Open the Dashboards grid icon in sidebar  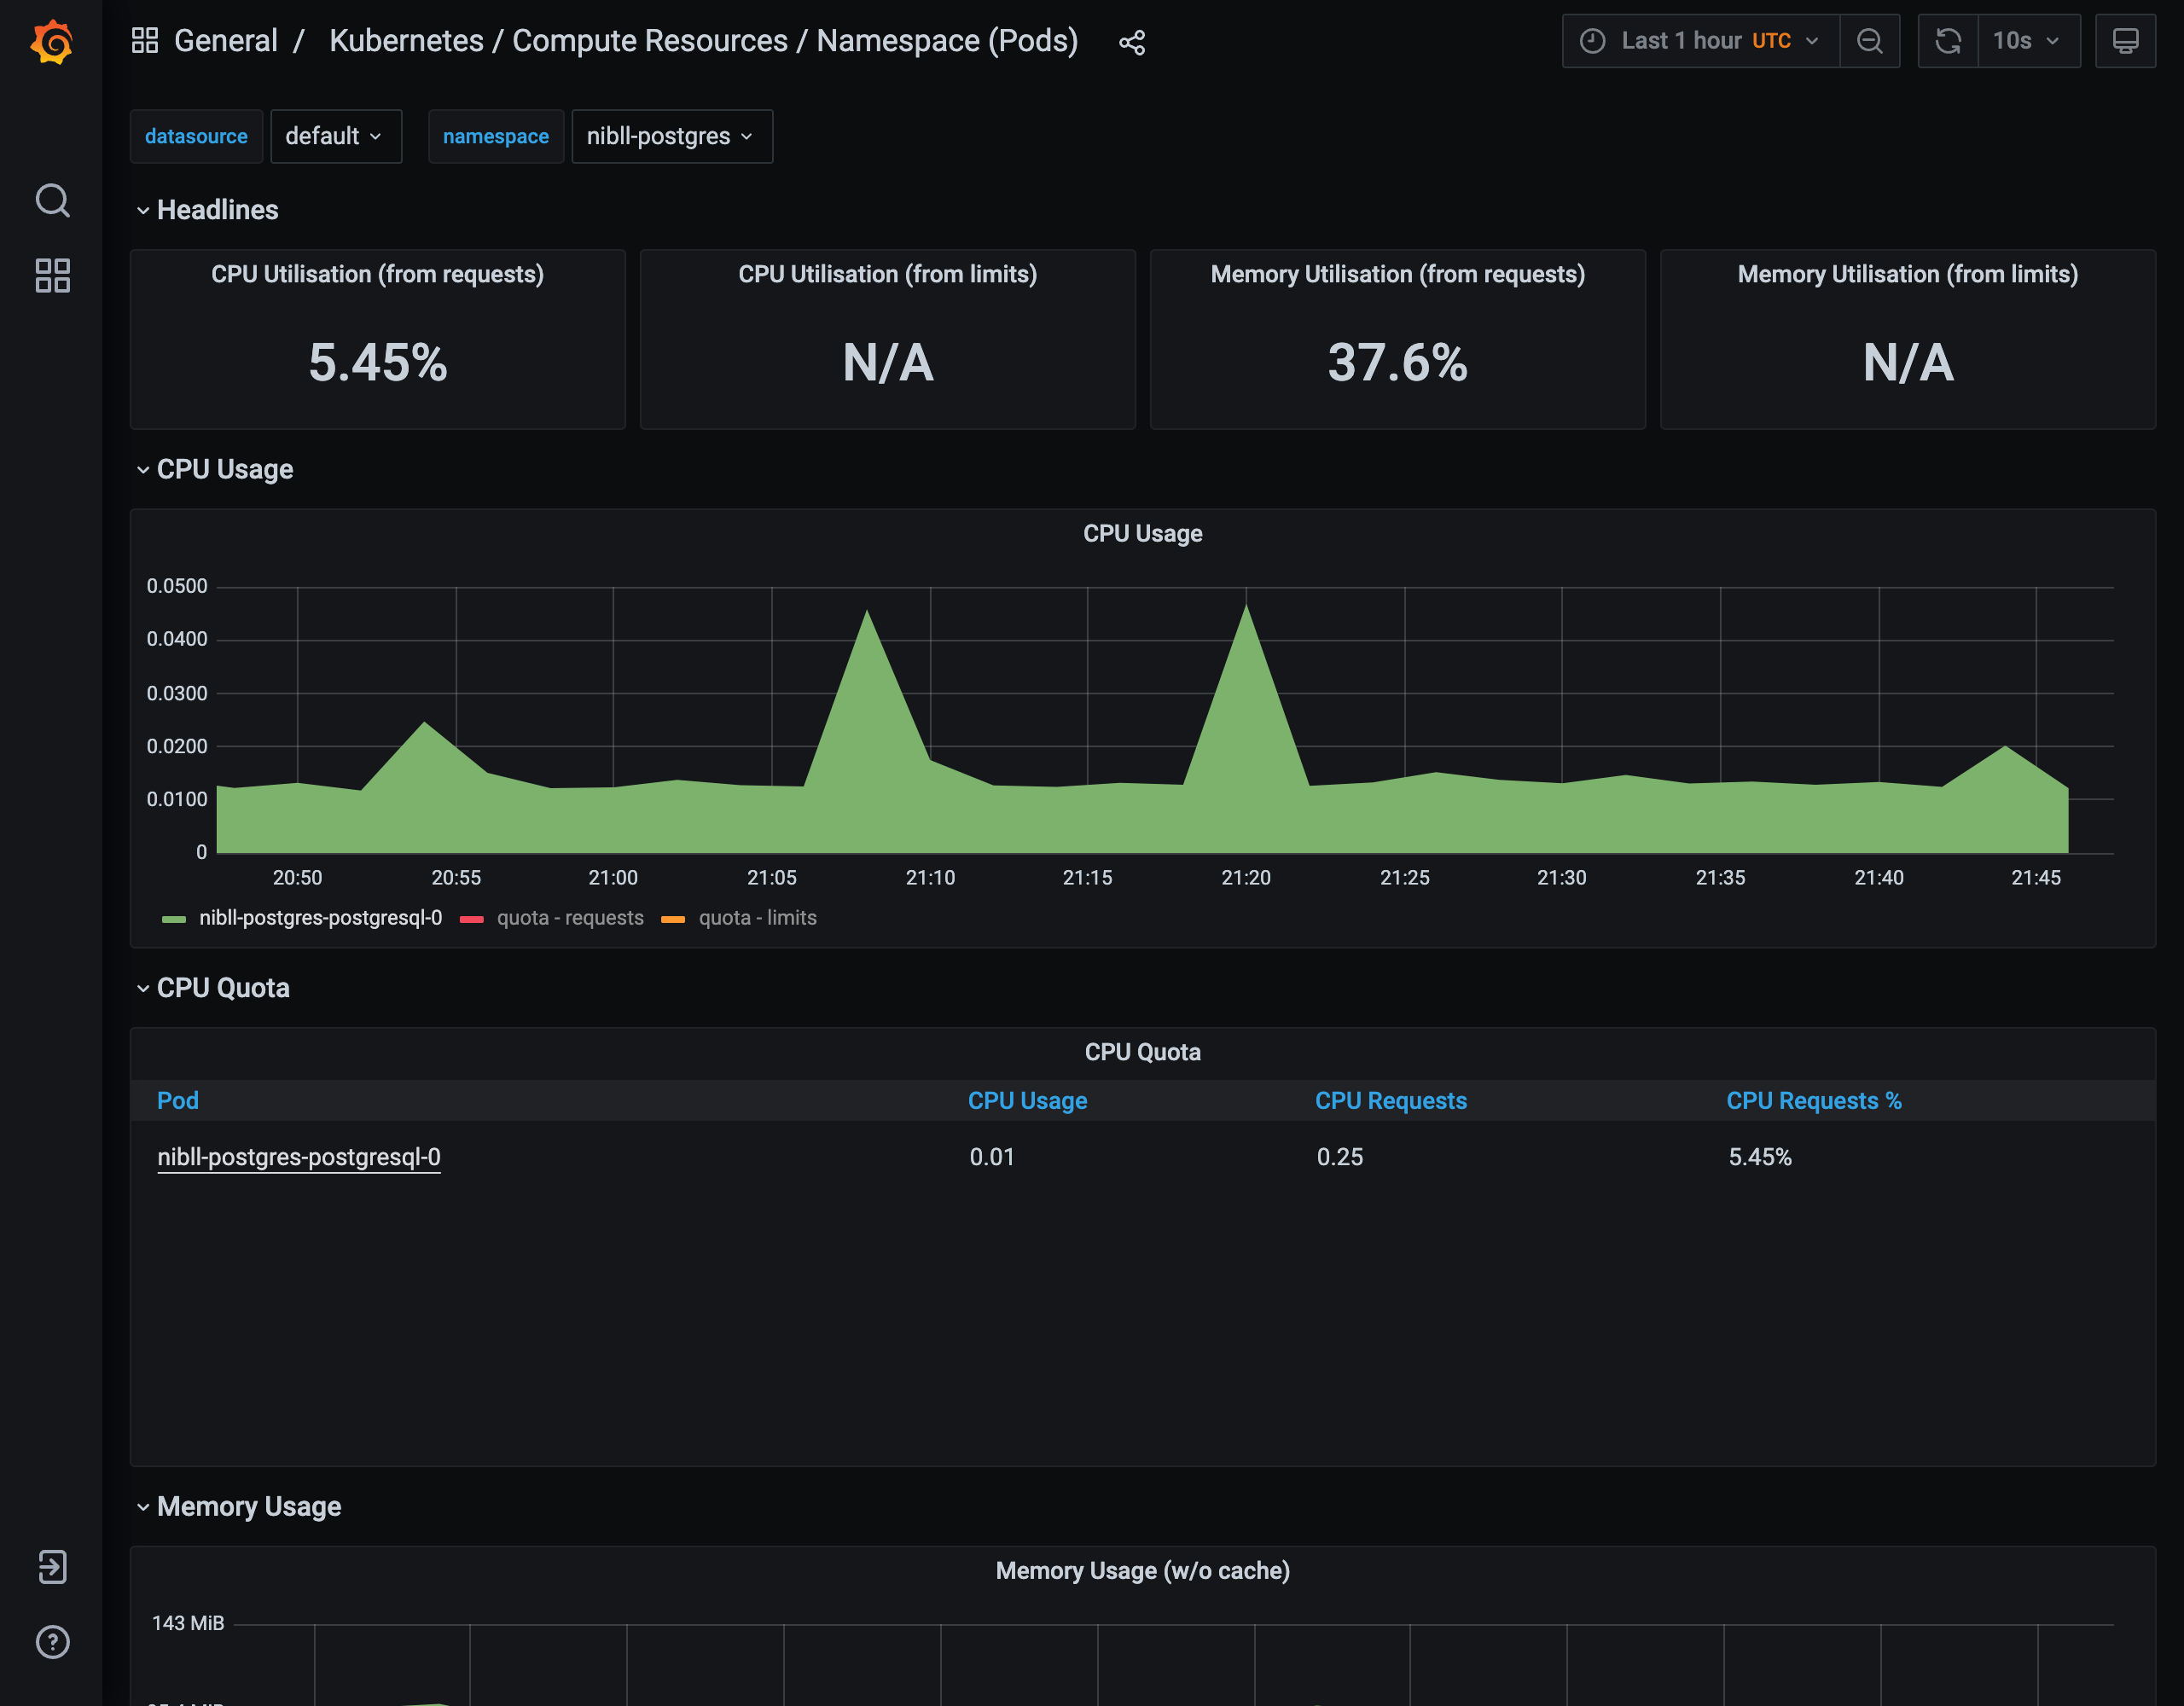(52, 275)
